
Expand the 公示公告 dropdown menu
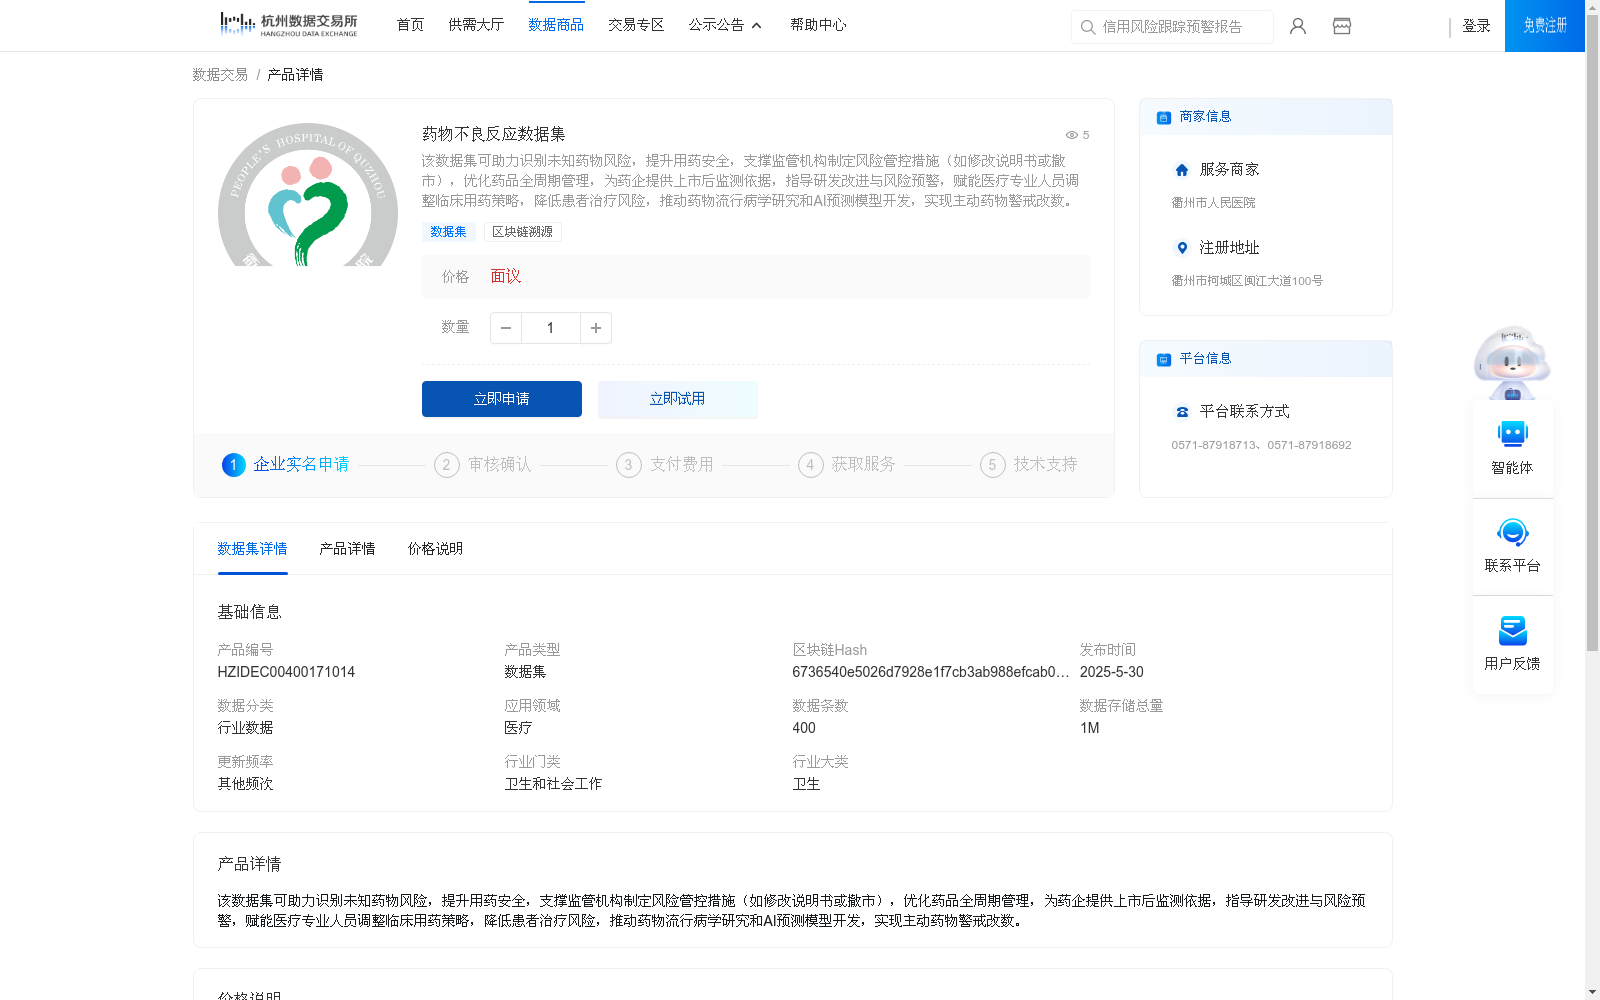click(x=725, y=25)
